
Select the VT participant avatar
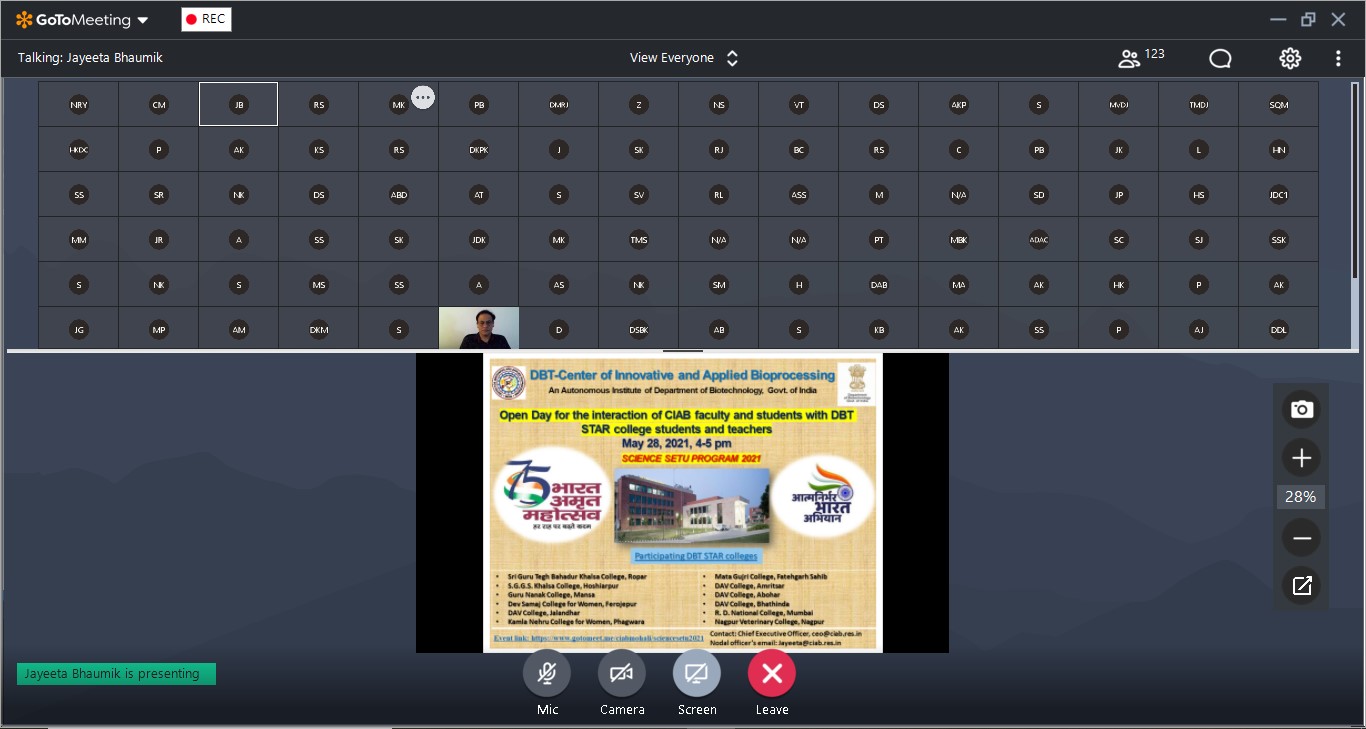(x=799, y=104)
